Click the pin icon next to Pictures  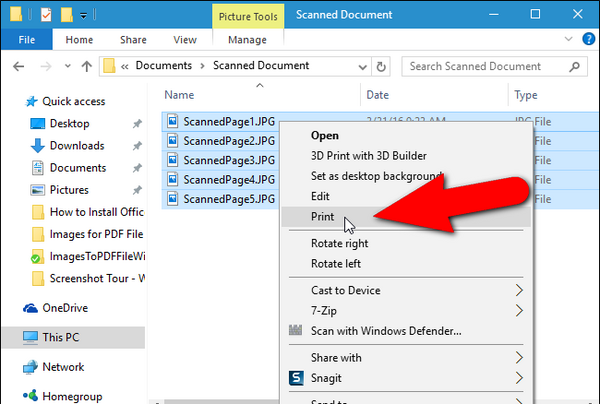[x=137, y=190]
